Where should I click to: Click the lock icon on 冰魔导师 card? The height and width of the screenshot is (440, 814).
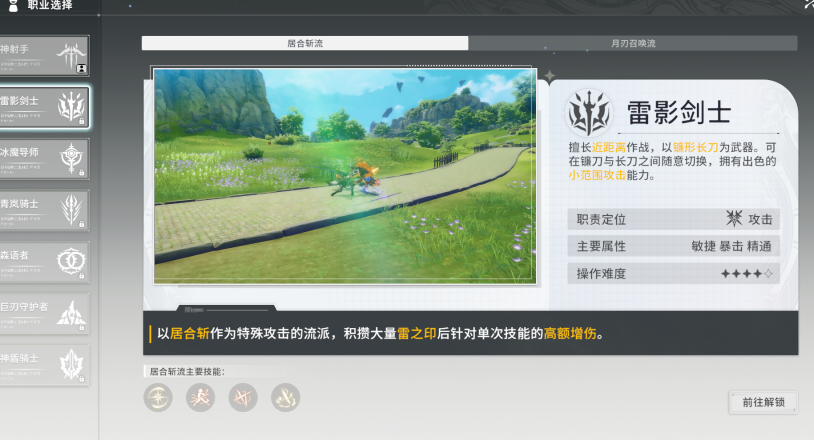click(82, 173)
